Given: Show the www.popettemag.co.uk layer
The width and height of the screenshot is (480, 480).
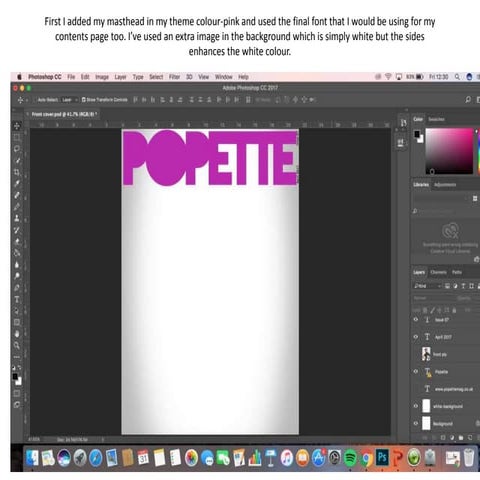Looking at the screenshot, I should 416,389.
